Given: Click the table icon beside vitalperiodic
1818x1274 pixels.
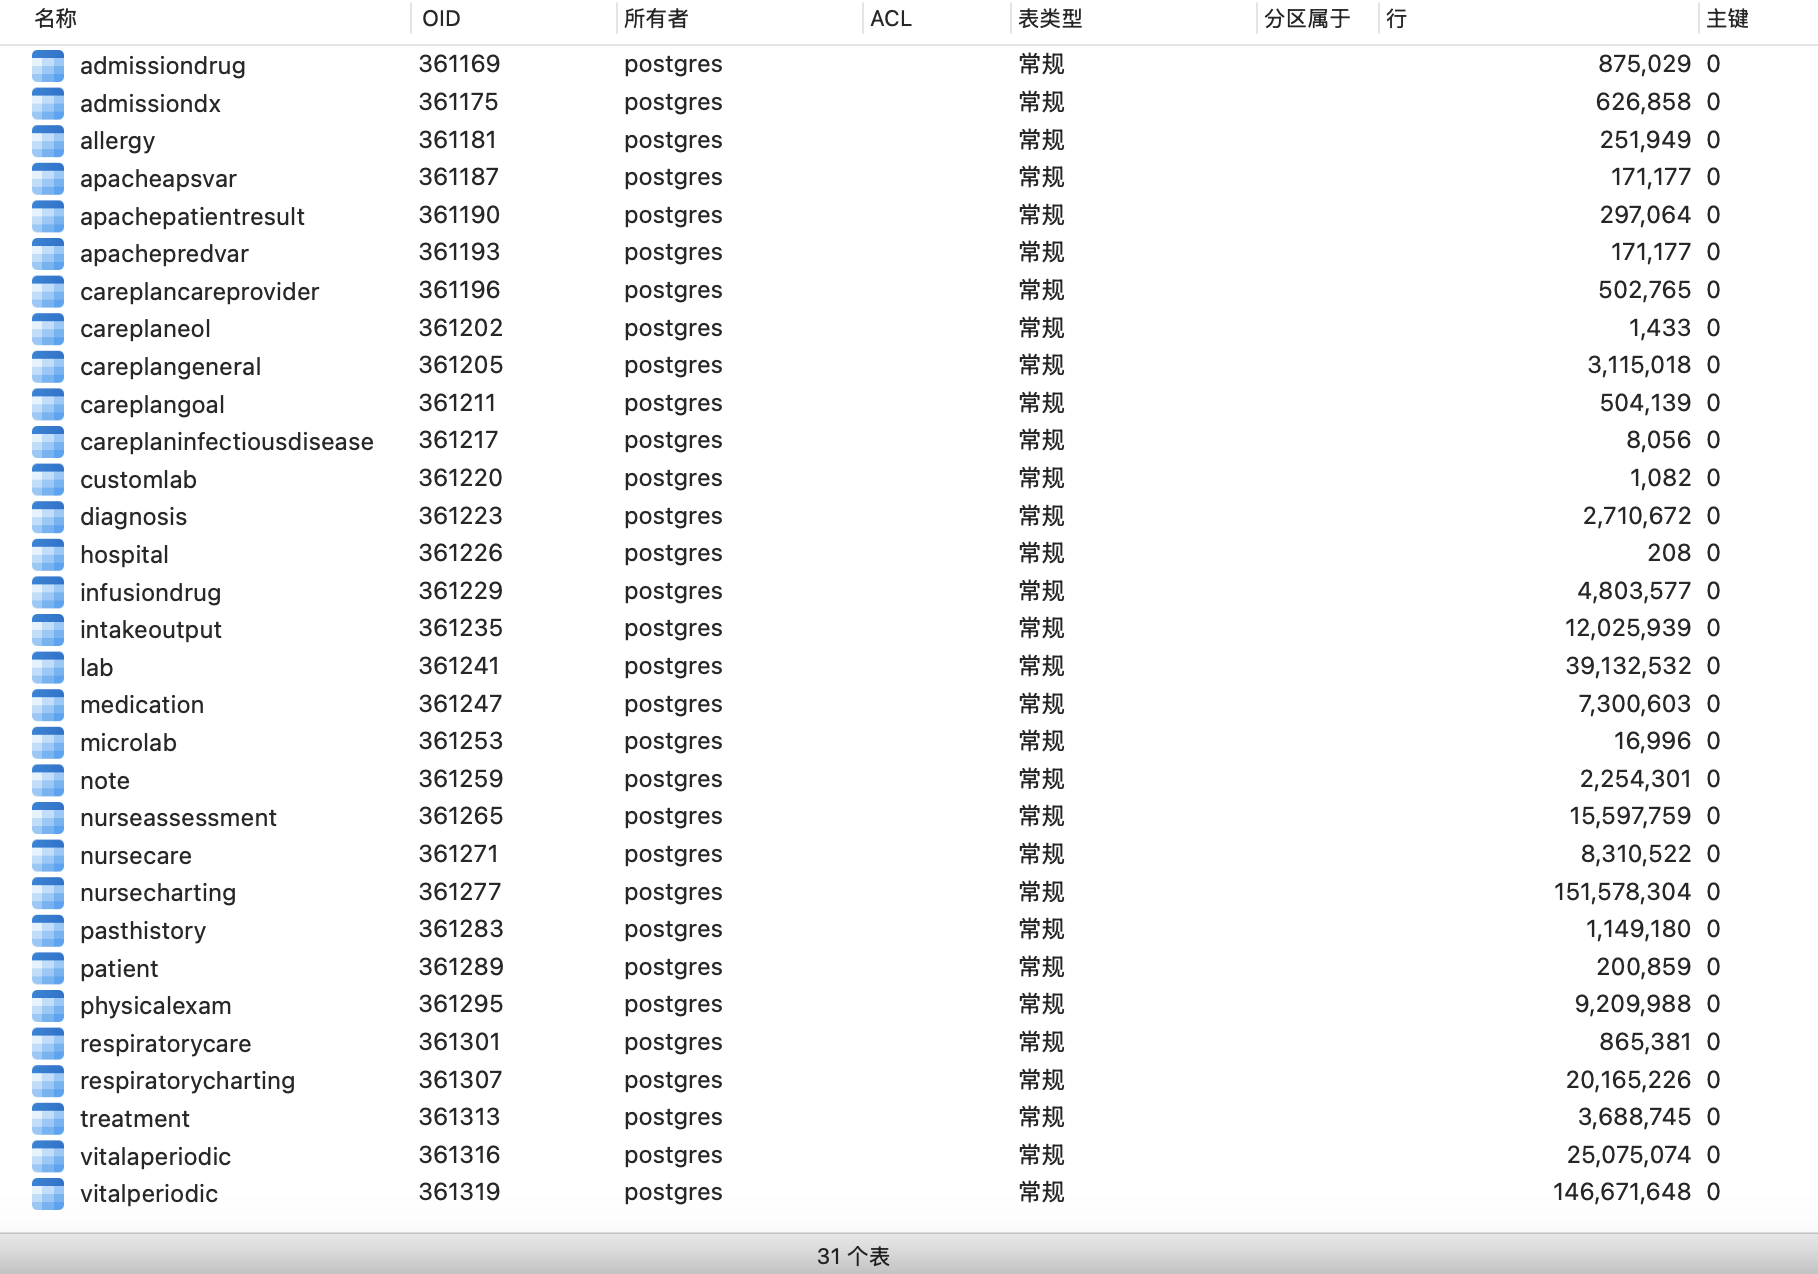Looking at the screenshot, I should [x=48, y=1194].
